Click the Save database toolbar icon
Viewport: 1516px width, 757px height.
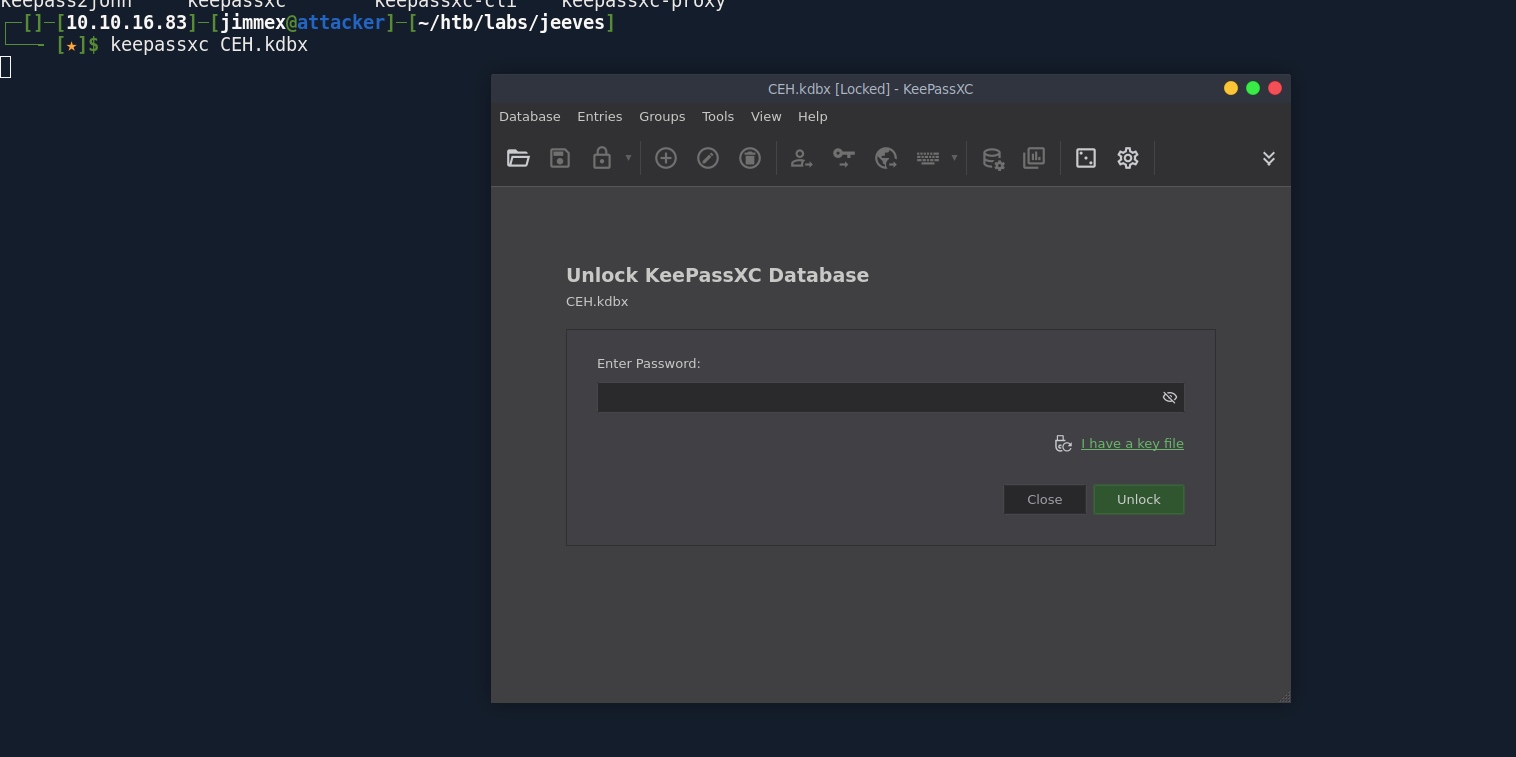pyautogui.click(x=560, y=158)
